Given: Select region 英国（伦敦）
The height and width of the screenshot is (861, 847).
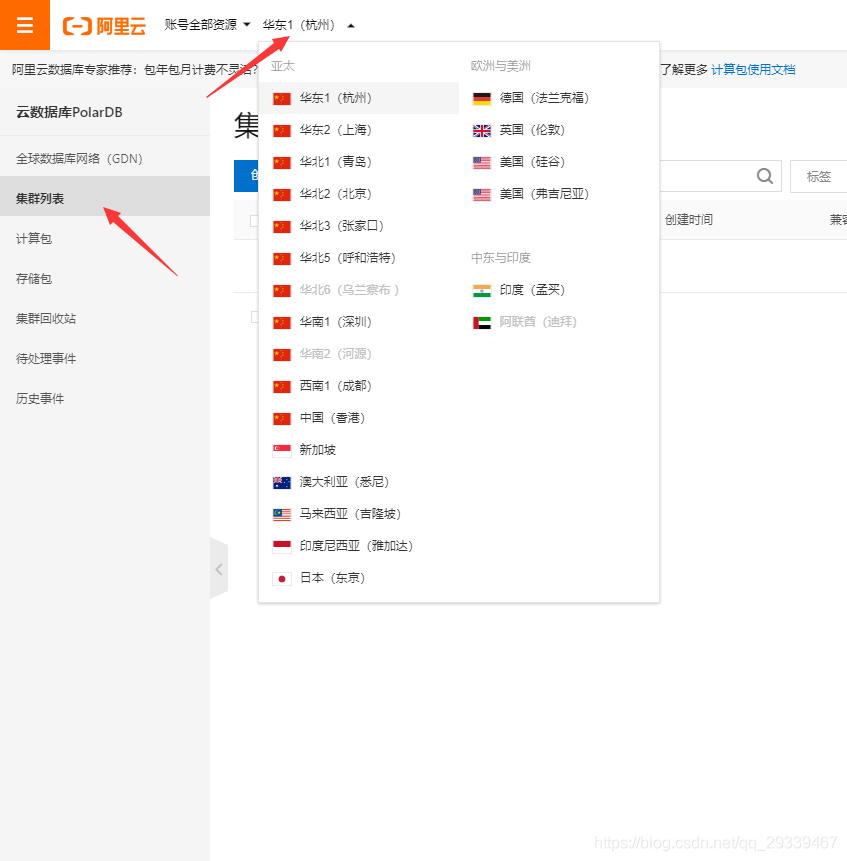Looking at the screenshot, I should tap(559, 130).
